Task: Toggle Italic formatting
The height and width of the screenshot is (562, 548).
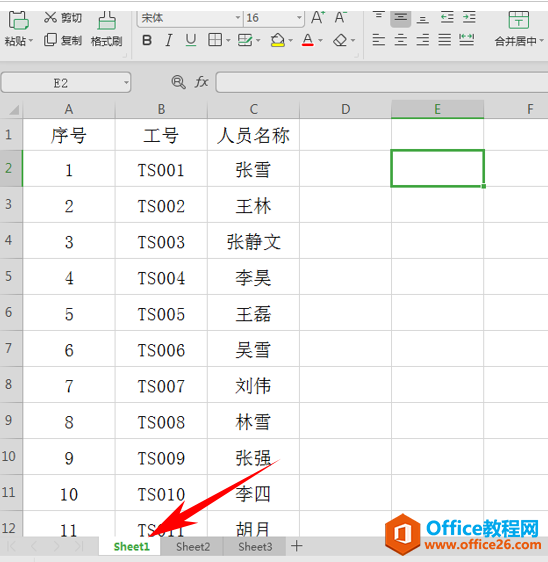Action: coord(168,40)
